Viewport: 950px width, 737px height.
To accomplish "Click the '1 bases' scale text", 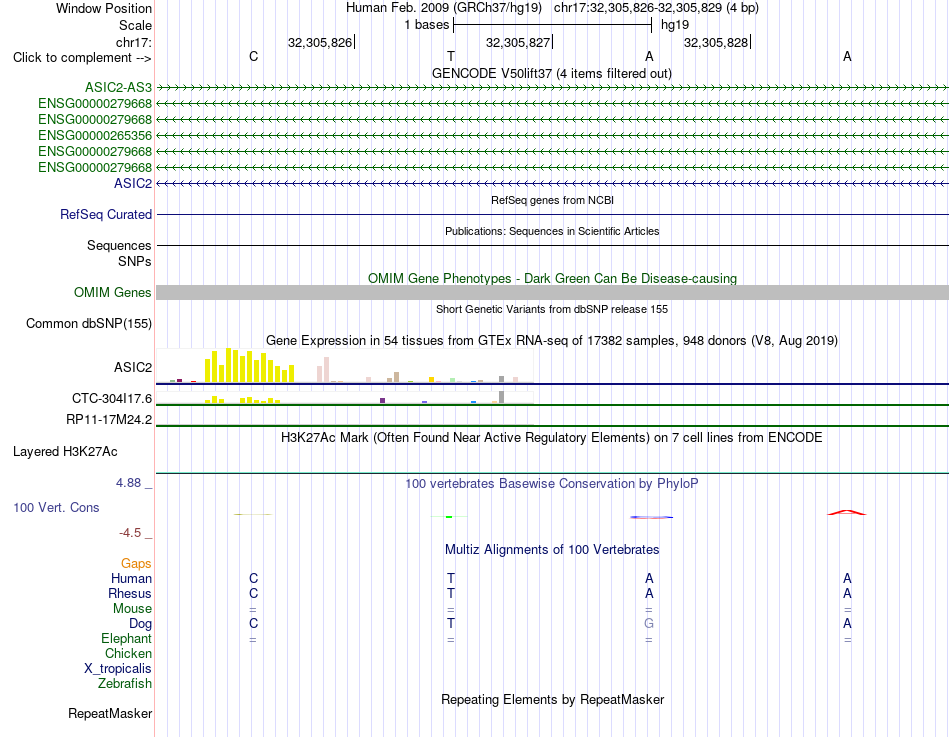I will pyautogui.click(x=427, y=25).
